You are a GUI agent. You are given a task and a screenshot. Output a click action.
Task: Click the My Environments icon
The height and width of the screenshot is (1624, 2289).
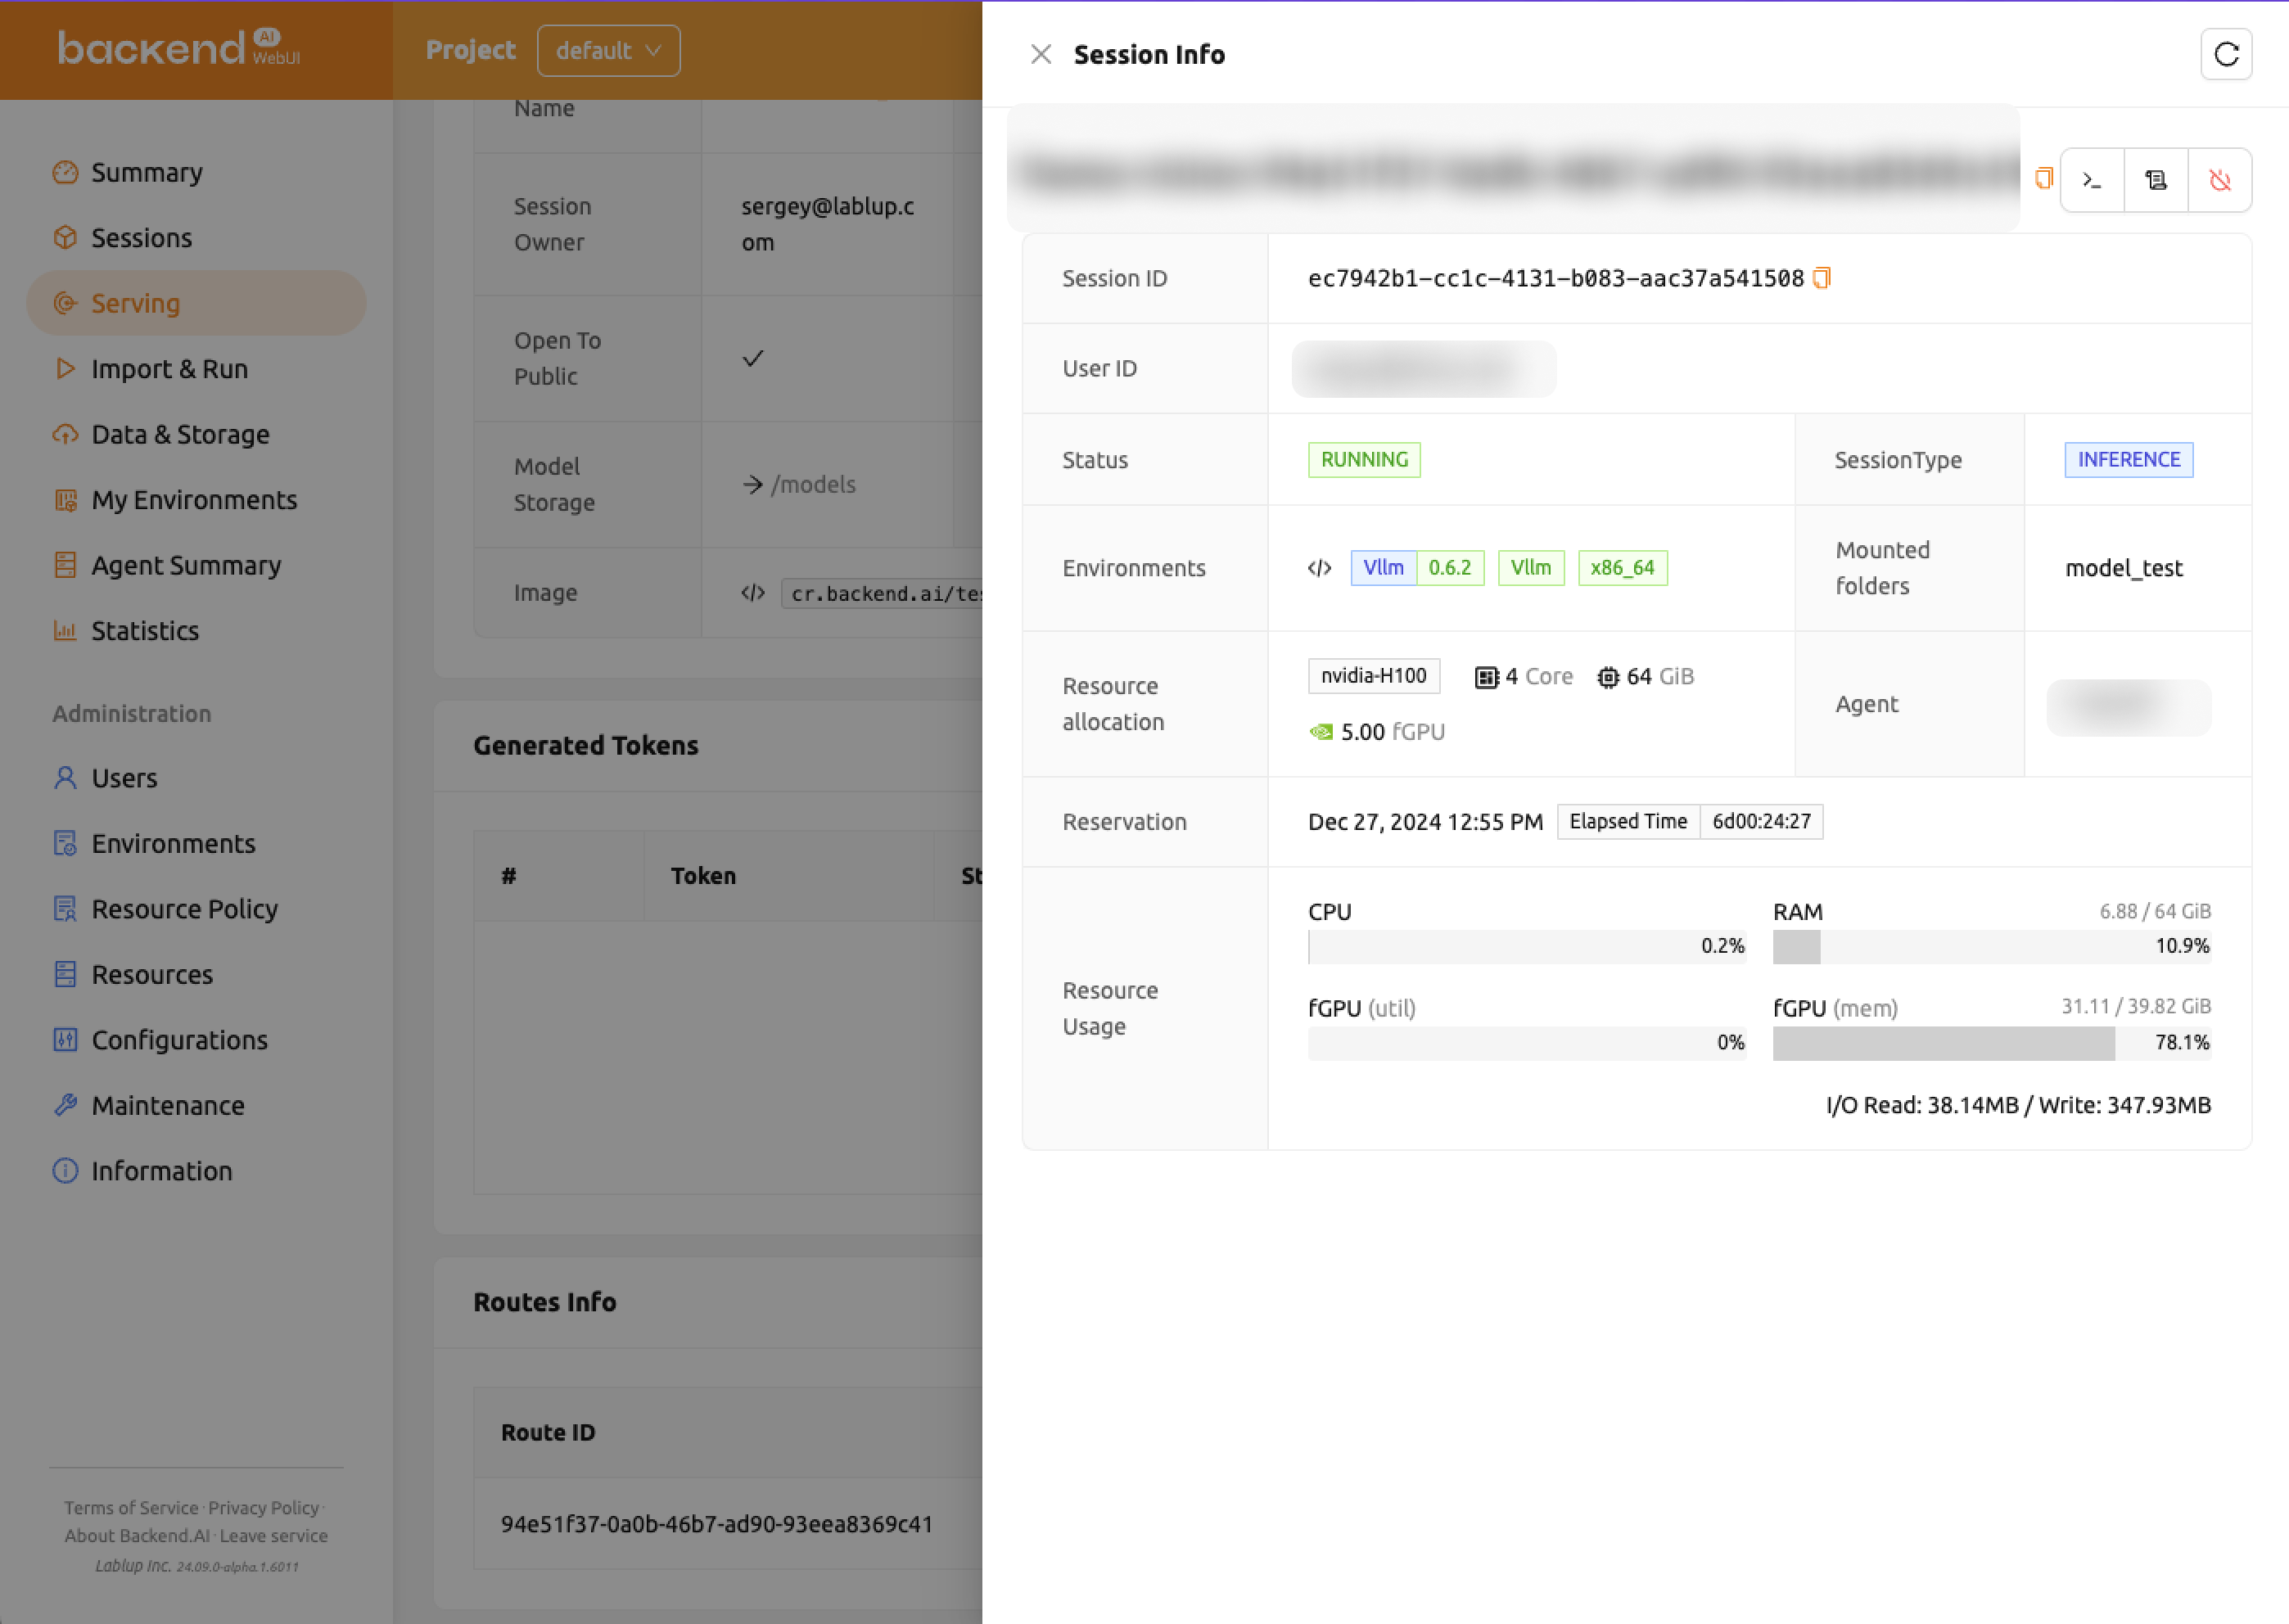[65, 500]
